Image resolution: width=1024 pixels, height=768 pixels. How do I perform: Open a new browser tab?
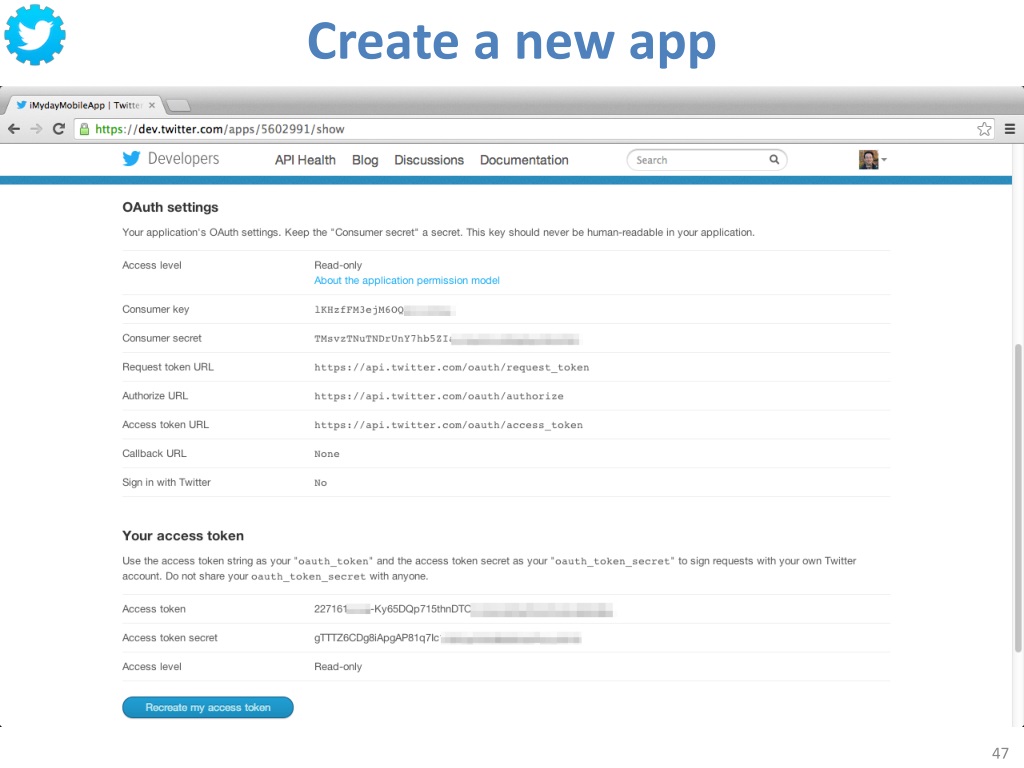click(178, 105)
